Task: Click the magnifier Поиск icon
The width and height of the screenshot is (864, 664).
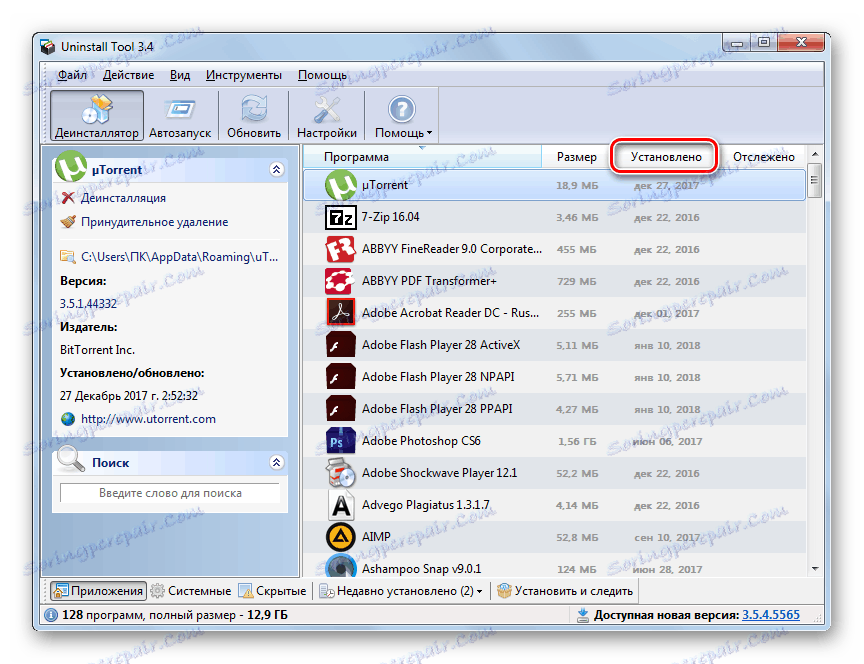Action: pyautogui.click(x=70, y=460)
